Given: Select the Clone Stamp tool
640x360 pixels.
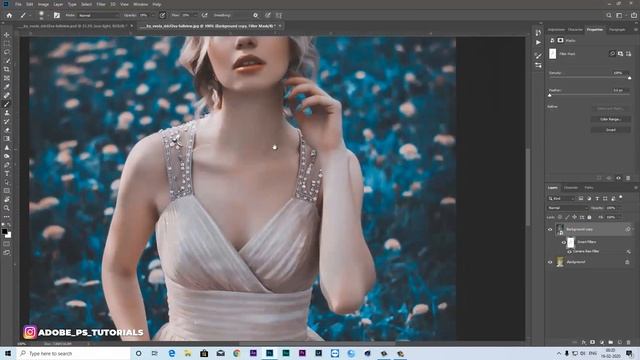Looking at the screenshot, I should click(7, 113).
